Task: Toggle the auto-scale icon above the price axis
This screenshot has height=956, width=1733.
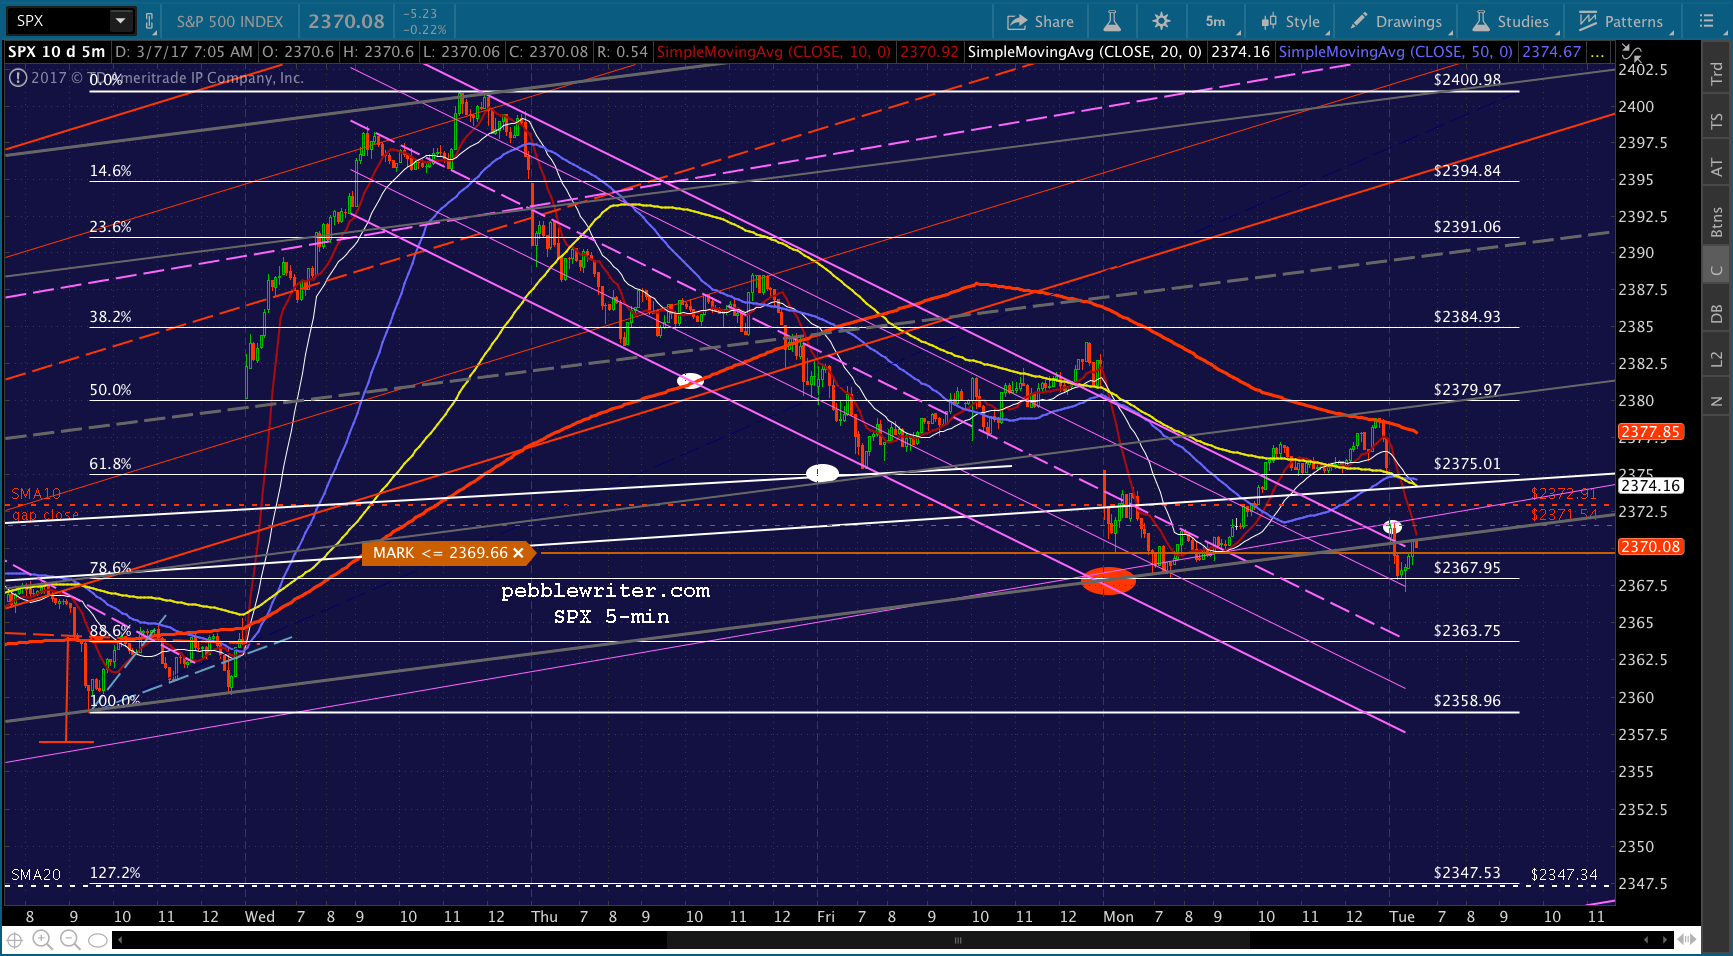Action: tap(1631, 52)
